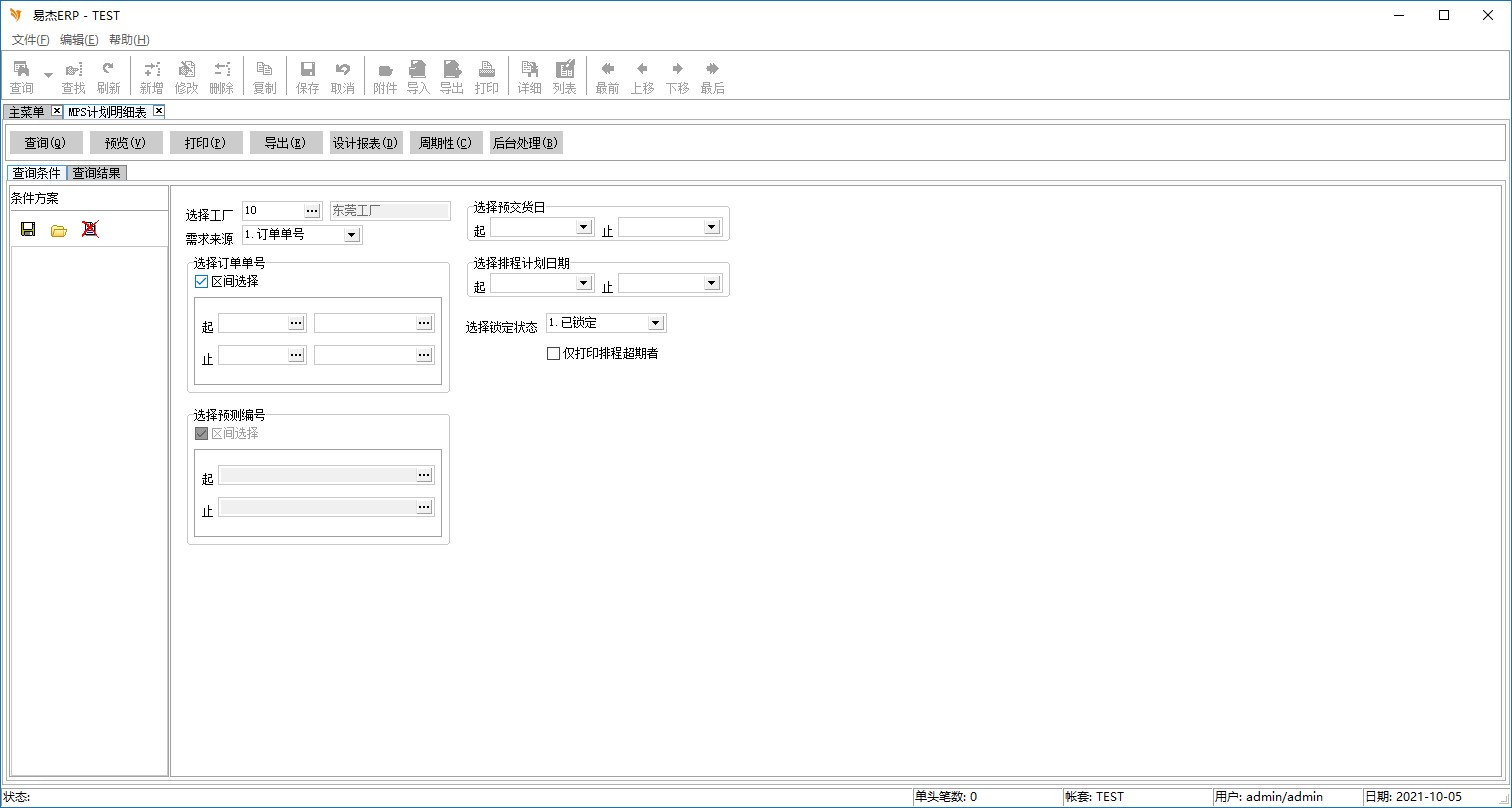Click the 选择工厂 input field
The image size is (1512, 808).
click(272, 211)
